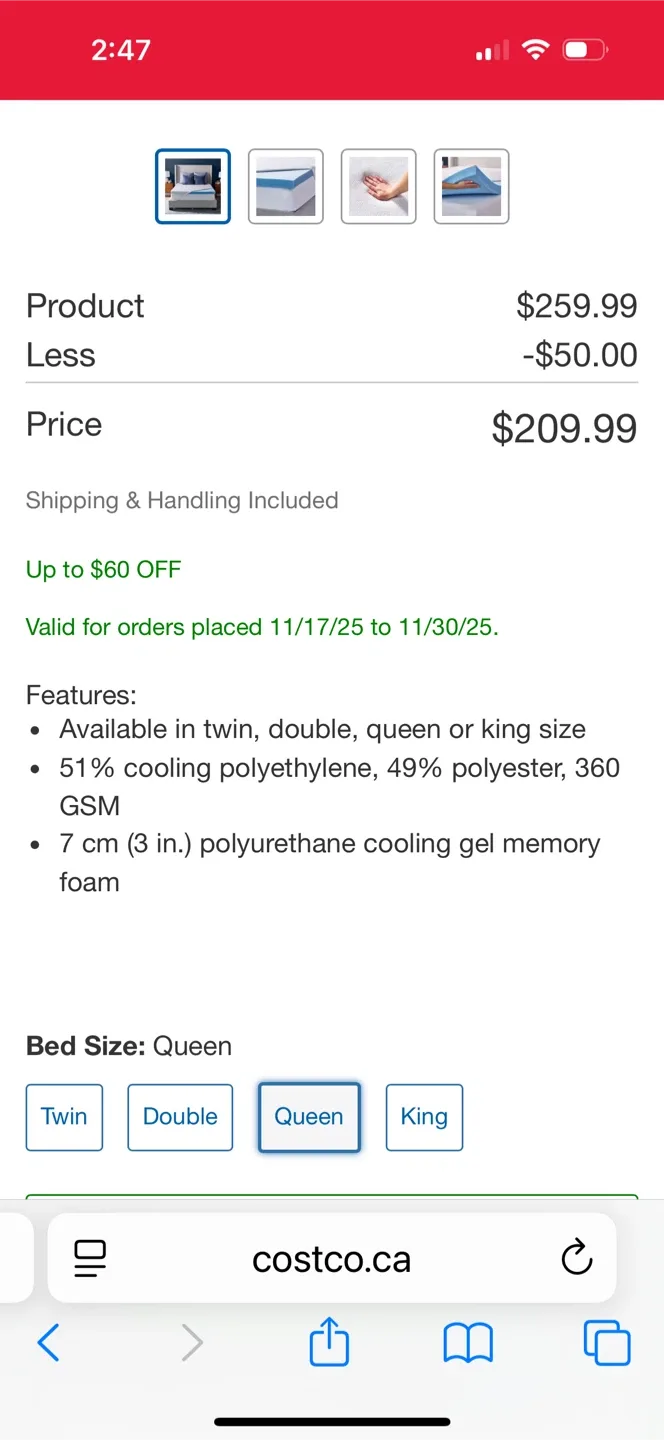Open the Safari page settings icon
Screen dimensions: 664x1440
pyautogui.click(x=89, y=1258)
